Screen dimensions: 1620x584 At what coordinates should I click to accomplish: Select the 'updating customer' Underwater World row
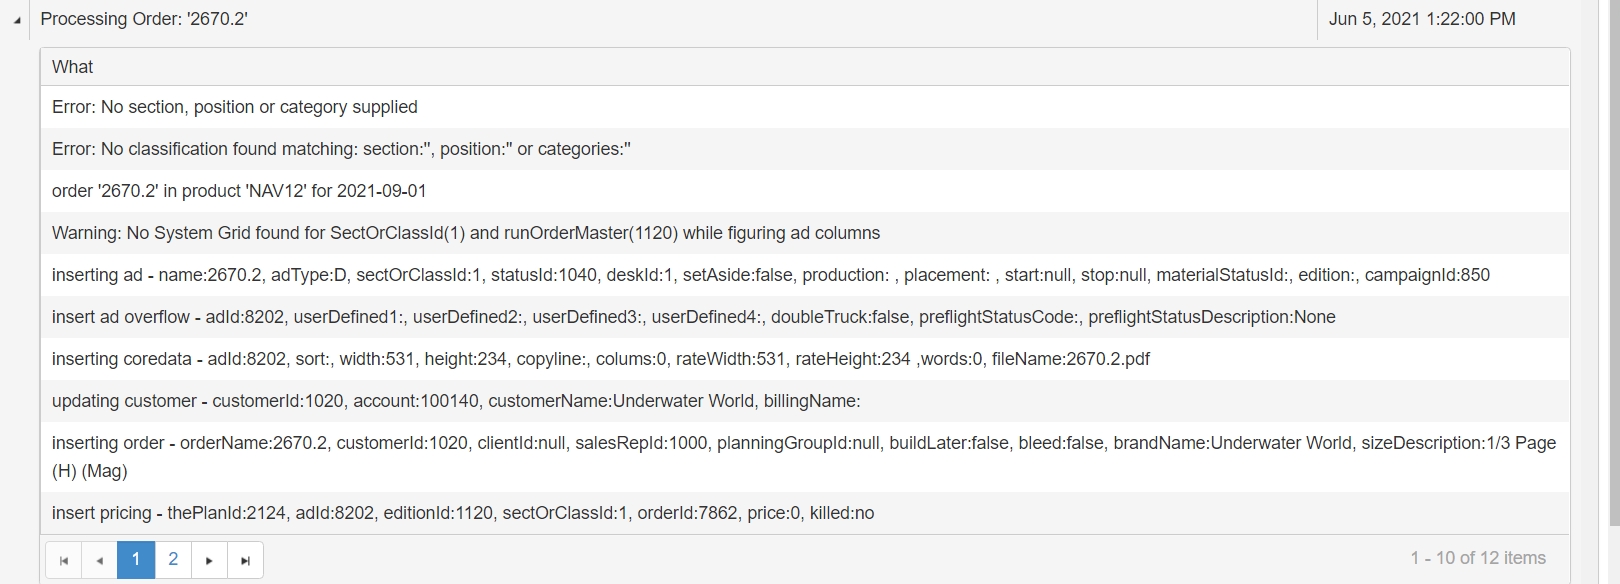point(455,401)
